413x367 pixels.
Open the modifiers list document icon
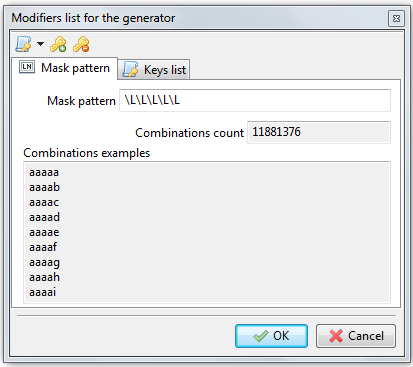point(23,44)
